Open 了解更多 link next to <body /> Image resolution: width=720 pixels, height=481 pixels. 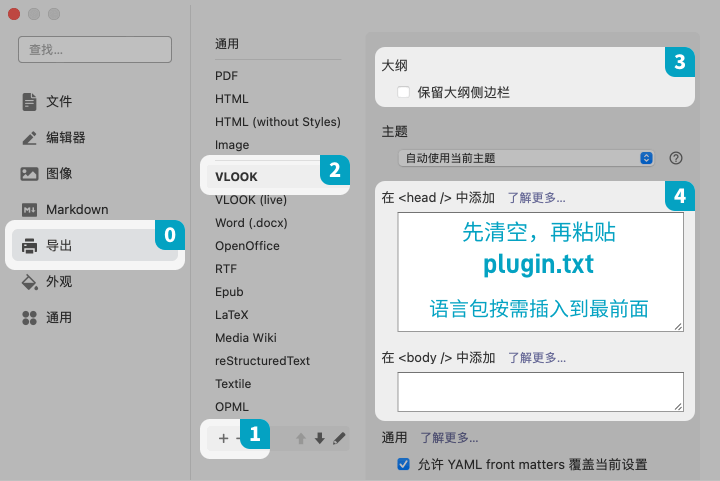point(537,358)
